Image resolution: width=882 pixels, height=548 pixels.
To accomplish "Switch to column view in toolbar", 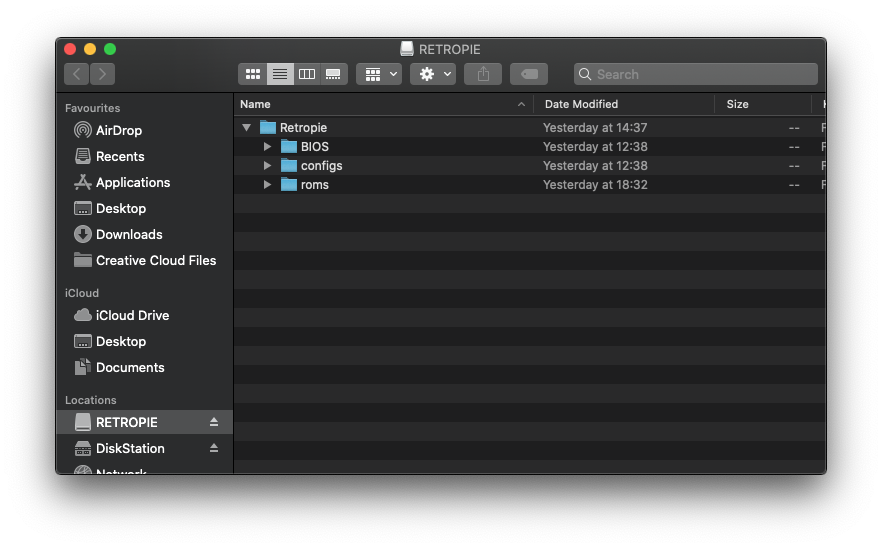I will (x=307, y=74).
